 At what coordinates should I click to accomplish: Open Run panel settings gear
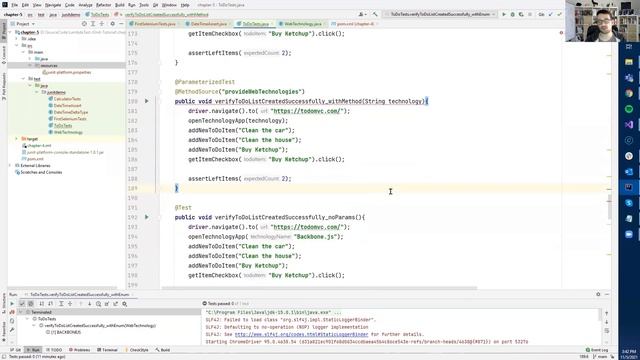tap(598, 294)
